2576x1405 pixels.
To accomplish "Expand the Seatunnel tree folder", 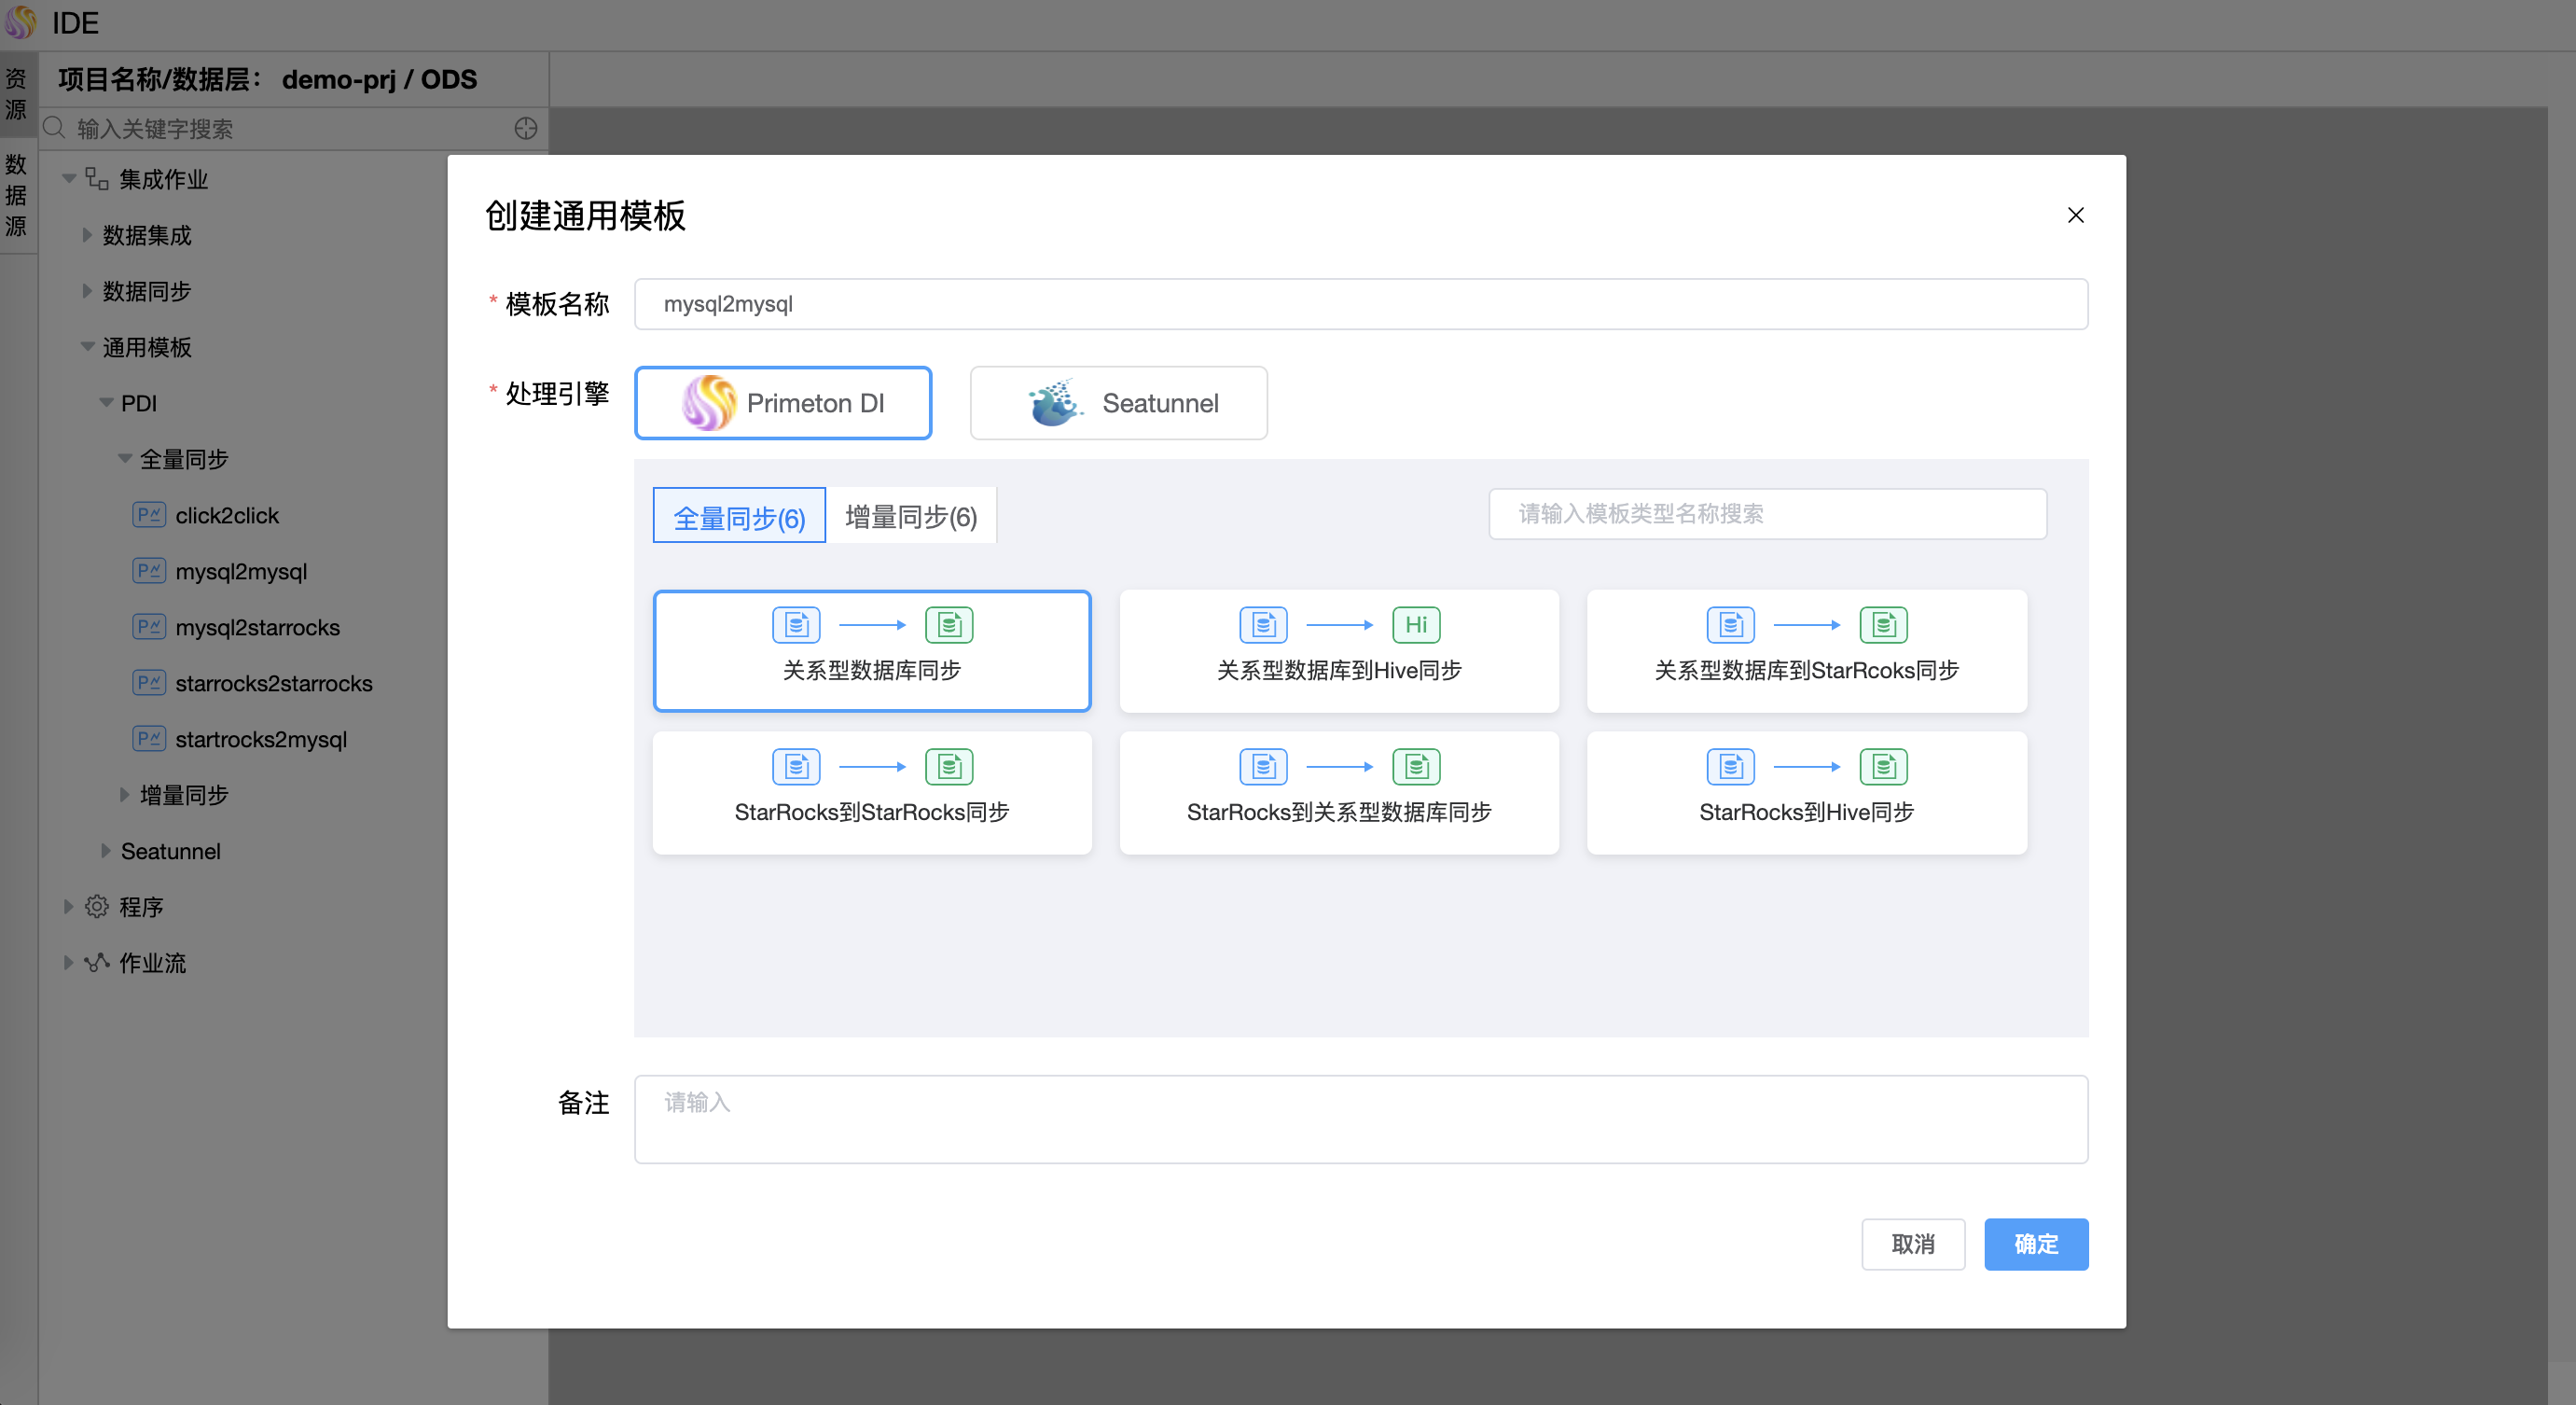I will [x=106, y=851].
